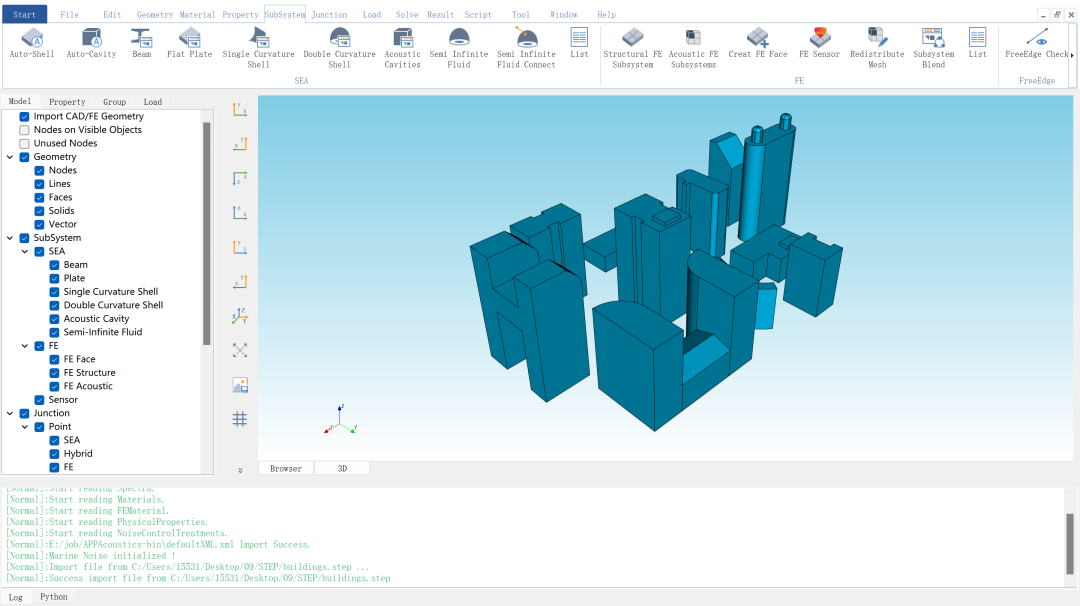This screenshot has width=1080, height=606.
Task: Click the topmost axis view icon
Action: click(x=240, y=109)
